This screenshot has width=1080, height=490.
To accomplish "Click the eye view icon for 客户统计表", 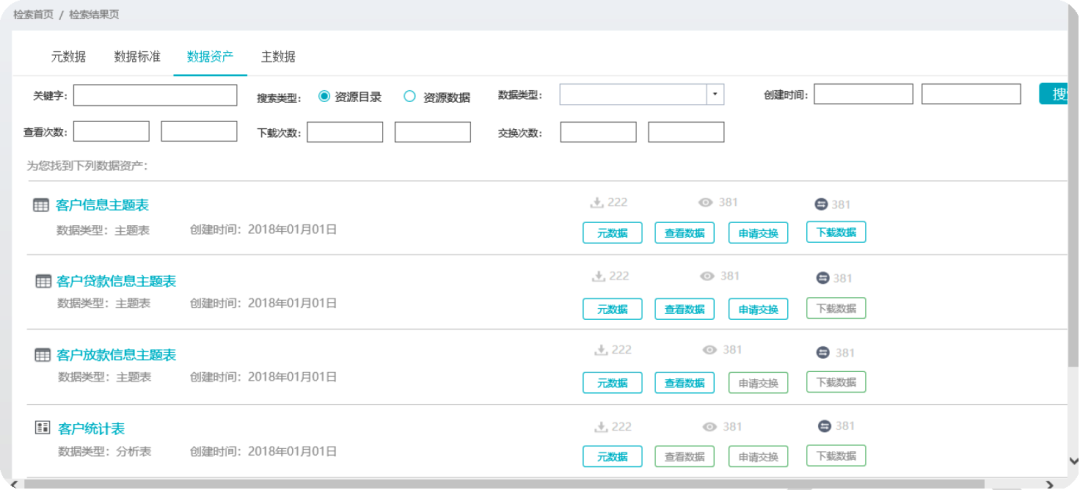I will 709,427.
